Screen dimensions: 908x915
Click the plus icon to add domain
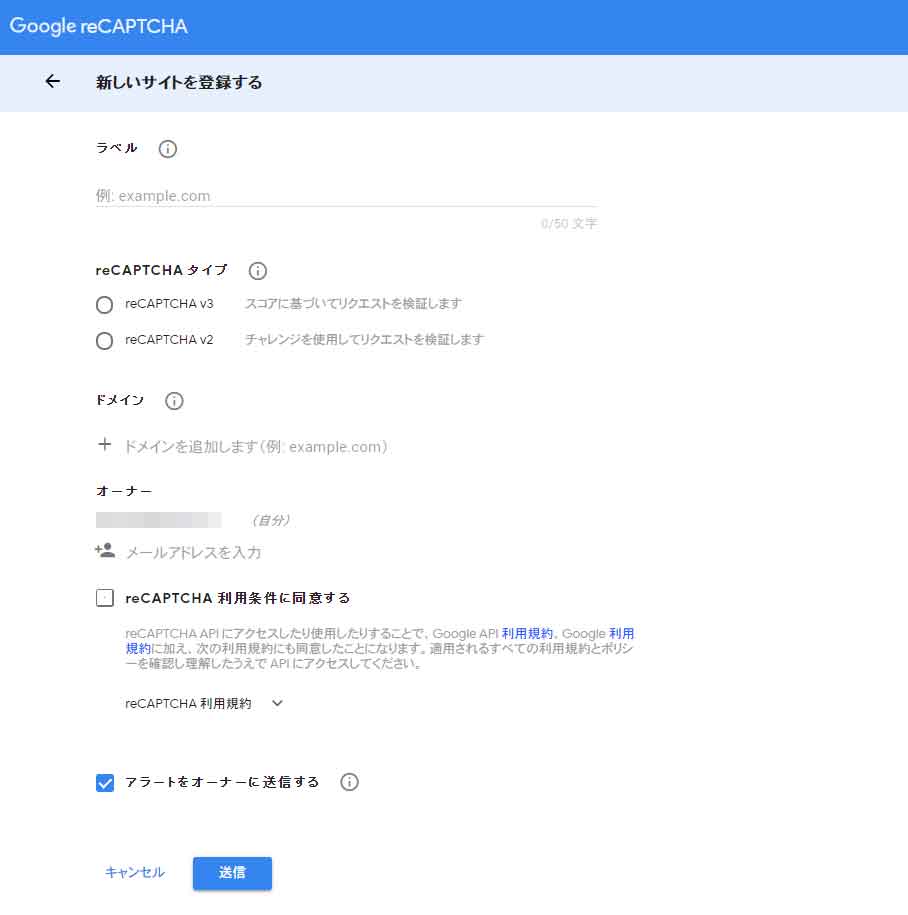104,446
